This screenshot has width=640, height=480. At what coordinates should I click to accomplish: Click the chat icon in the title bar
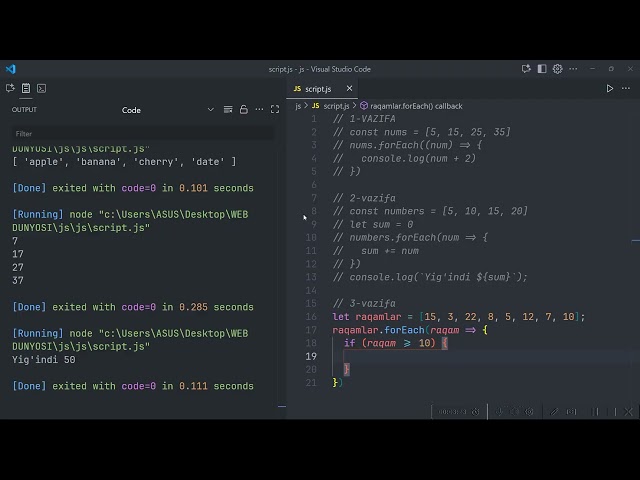526,69
